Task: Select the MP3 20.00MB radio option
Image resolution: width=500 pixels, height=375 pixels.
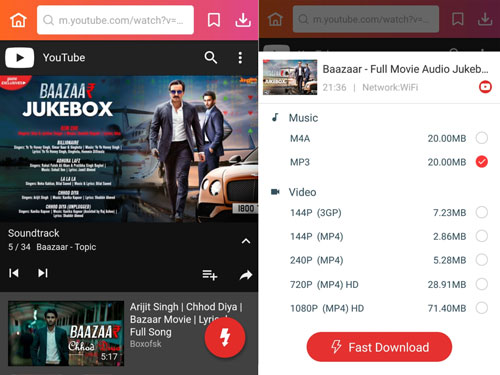Action: pyautogui.click(x=482, y=162)
